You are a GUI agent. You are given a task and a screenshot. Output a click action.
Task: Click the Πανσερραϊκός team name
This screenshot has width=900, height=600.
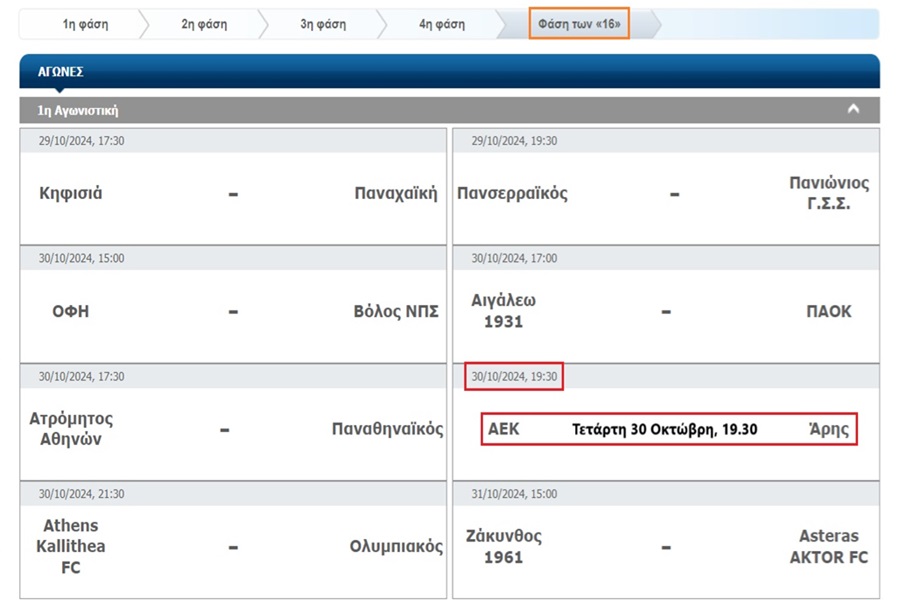(512, 193)
